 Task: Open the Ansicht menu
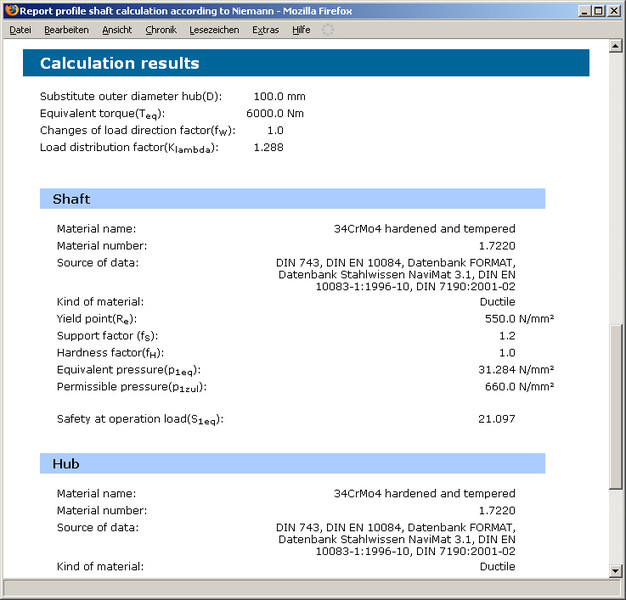(117, 30)
